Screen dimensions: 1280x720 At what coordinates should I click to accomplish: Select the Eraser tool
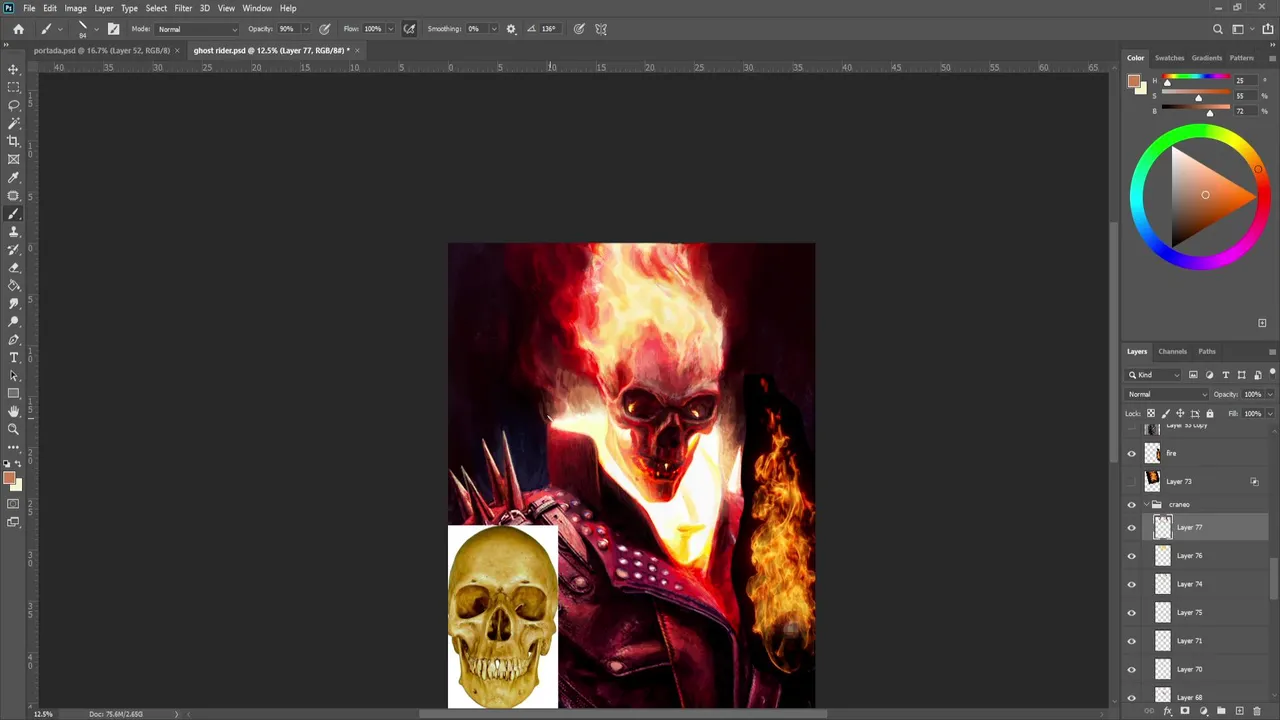point(14,267)
